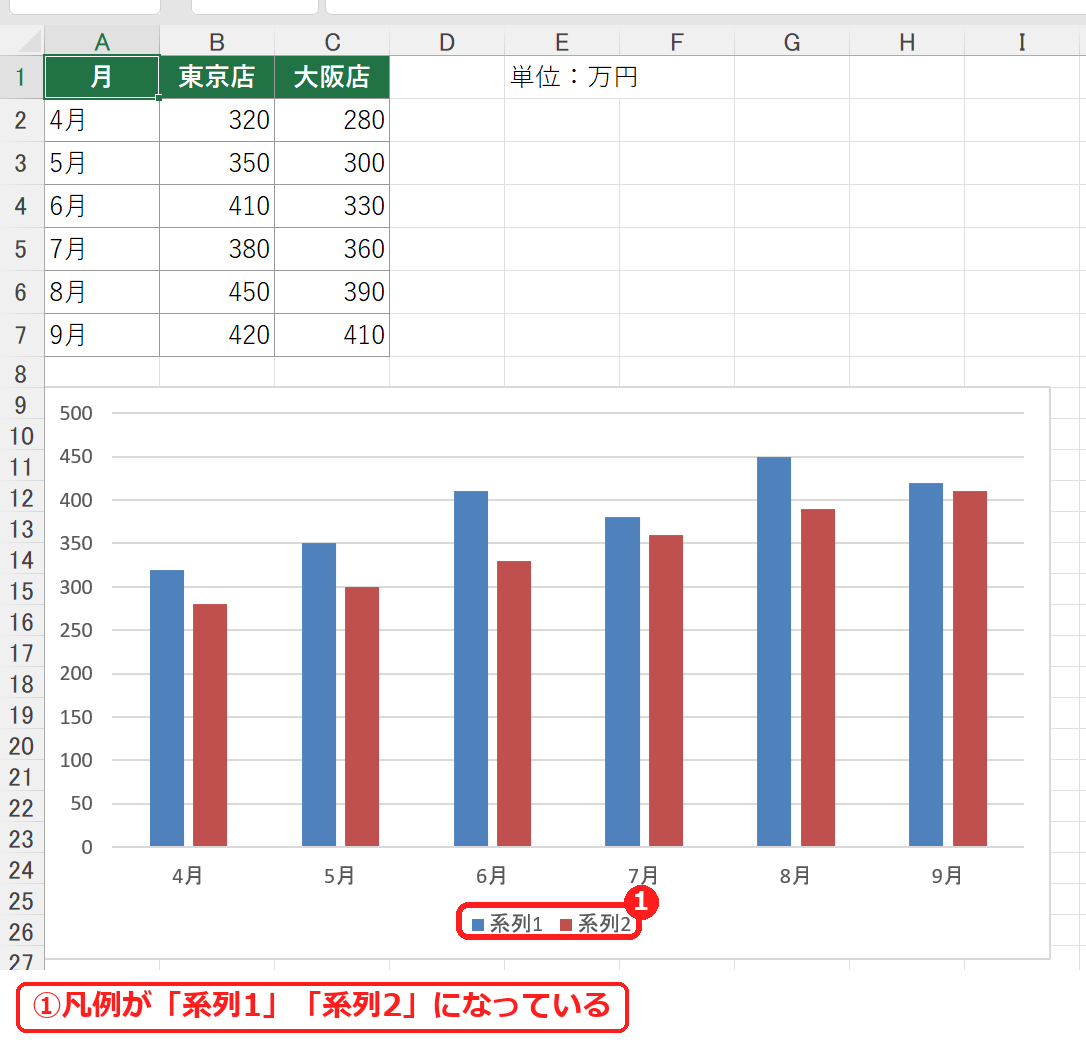
Task: Click header cell 大阪店
Action: point(332,77)
